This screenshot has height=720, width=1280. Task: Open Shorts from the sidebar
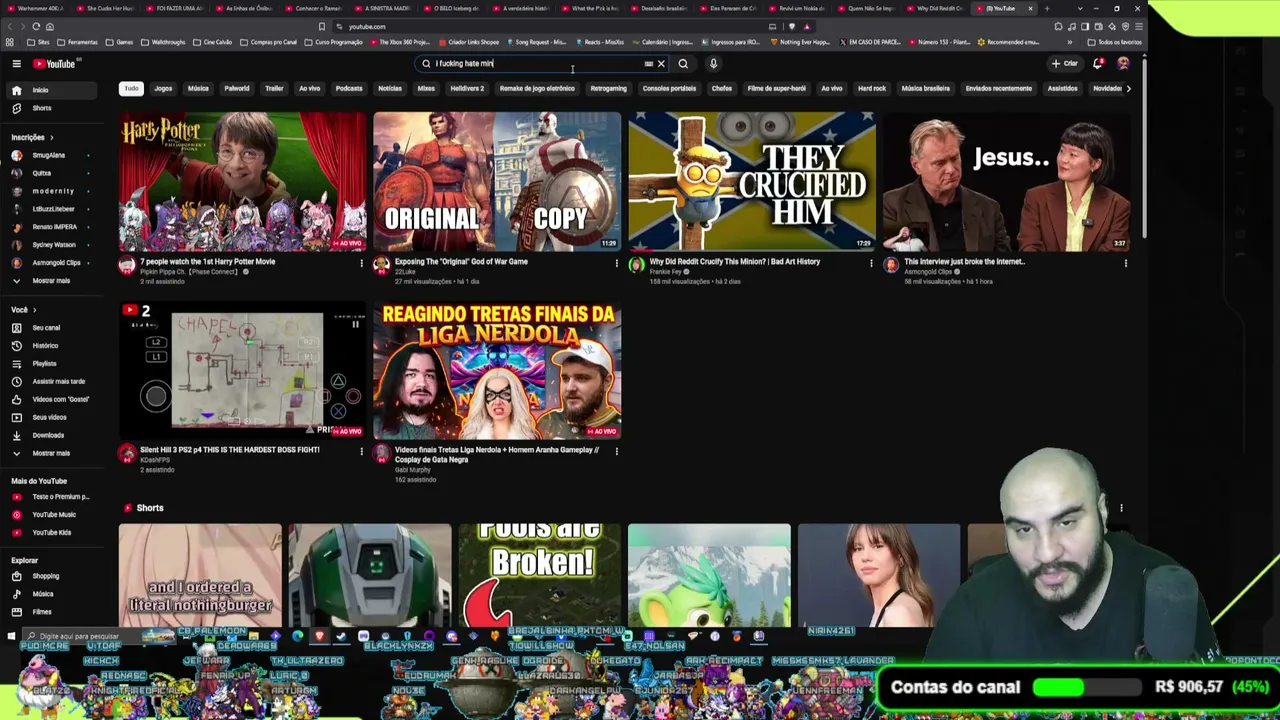pyautogui.click(x=50, y=108)
